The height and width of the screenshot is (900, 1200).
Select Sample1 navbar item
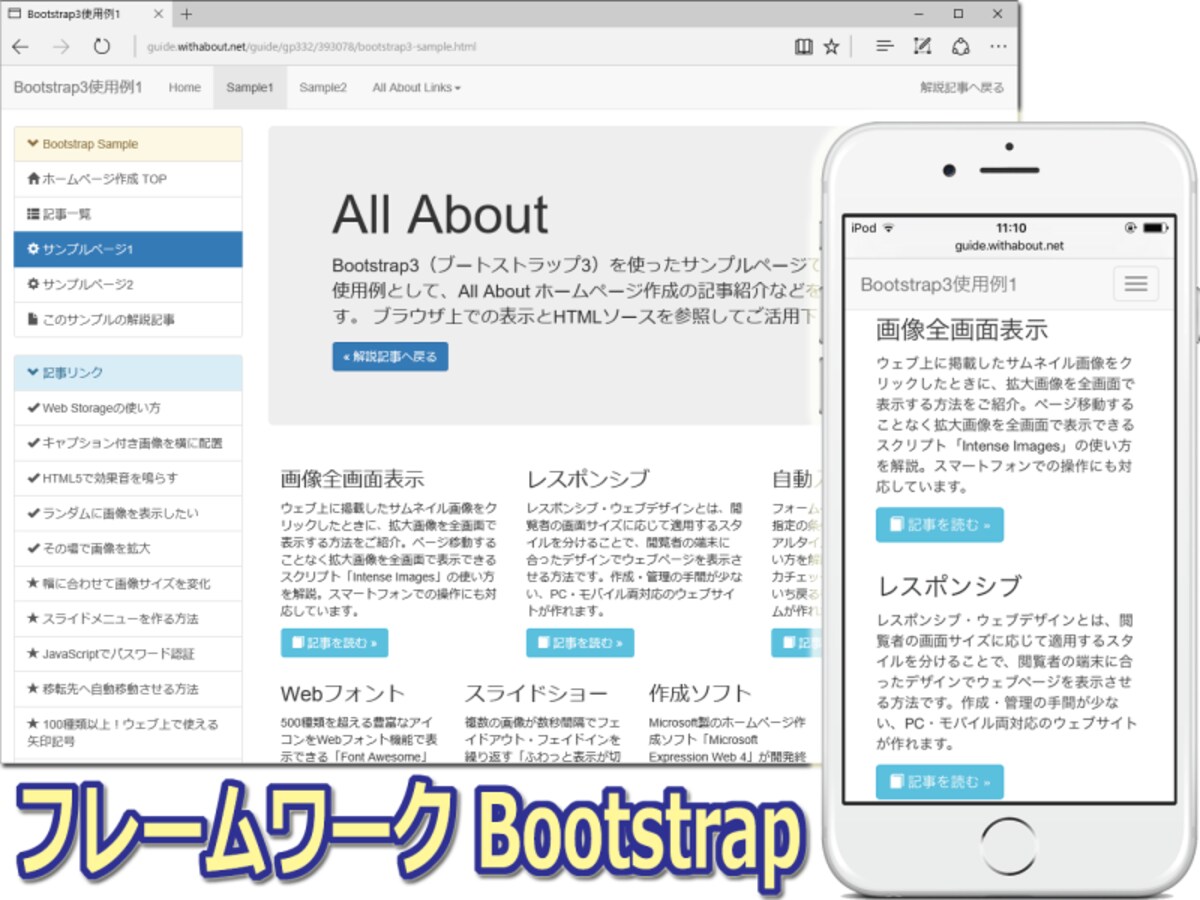250,87
